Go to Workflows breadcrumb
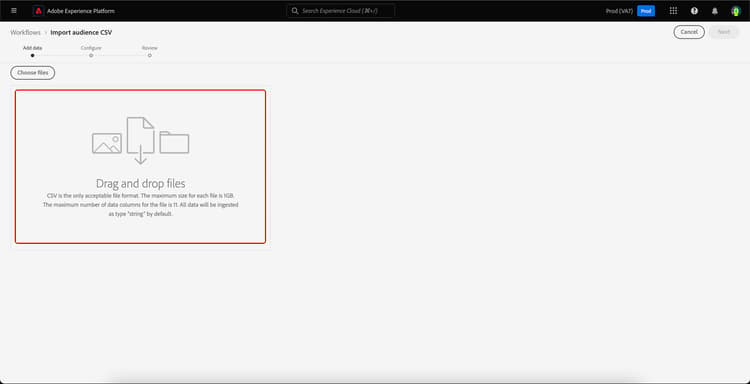 coord(25,32)
